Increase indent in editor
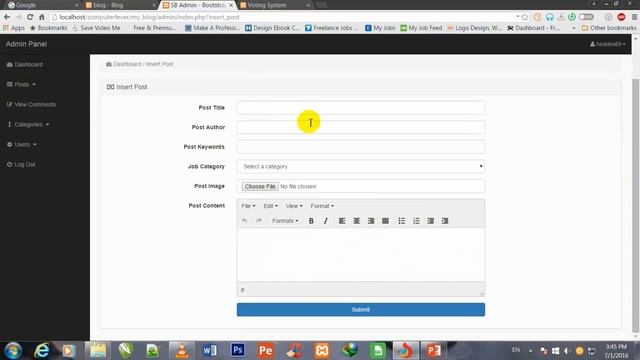 tap(445, 221)
